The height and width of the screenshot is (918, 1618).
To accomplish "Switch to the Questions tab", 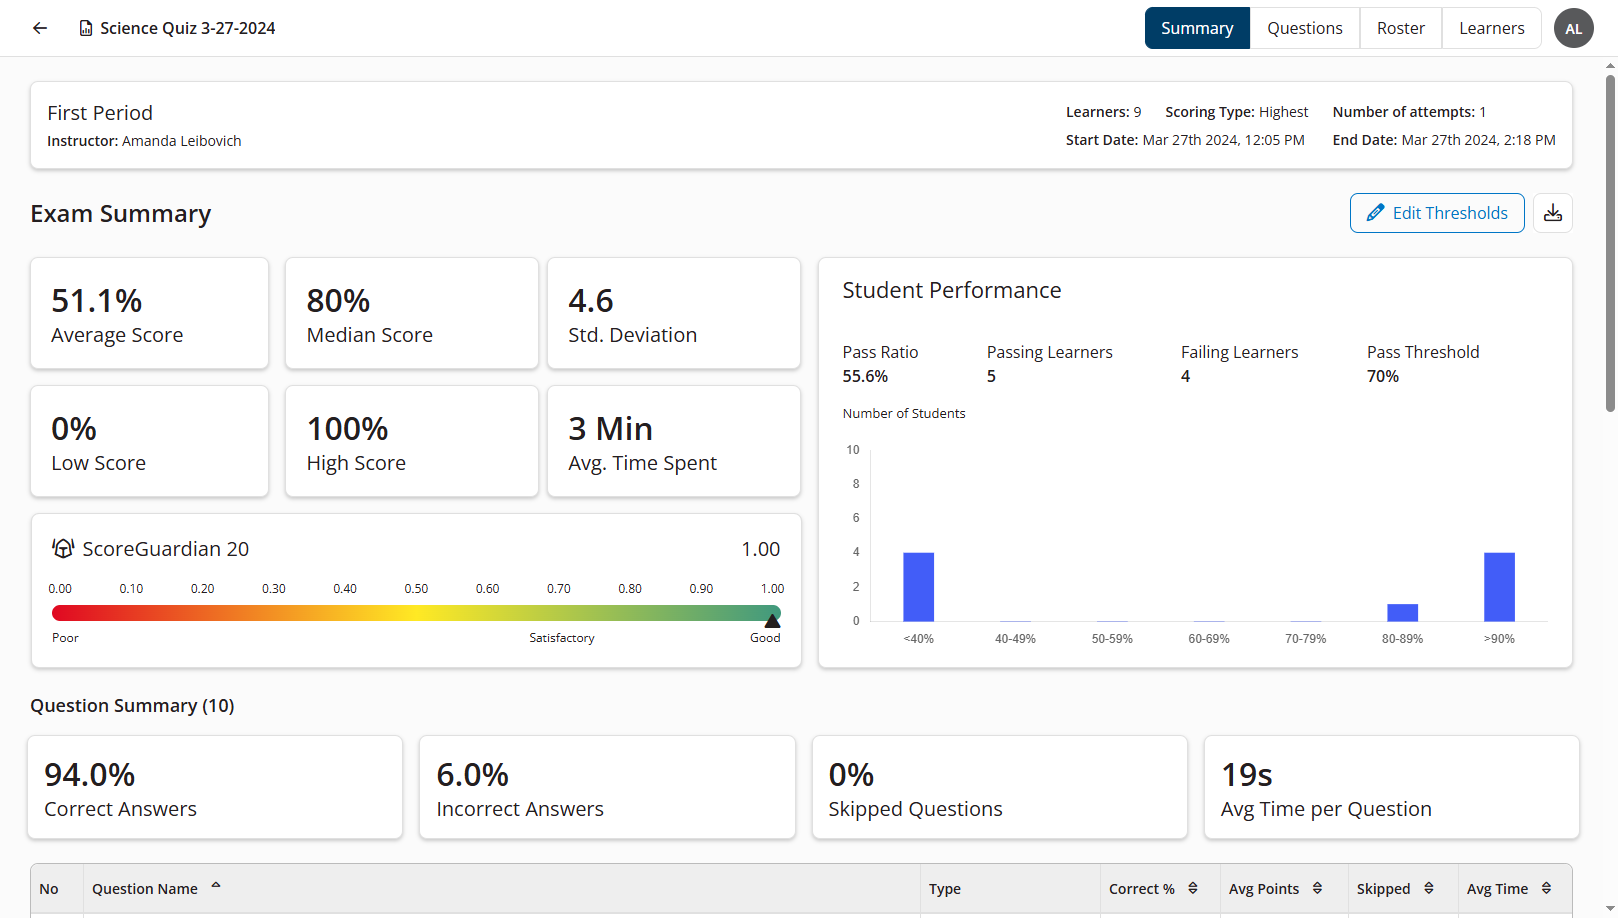I will (1304, 27).
